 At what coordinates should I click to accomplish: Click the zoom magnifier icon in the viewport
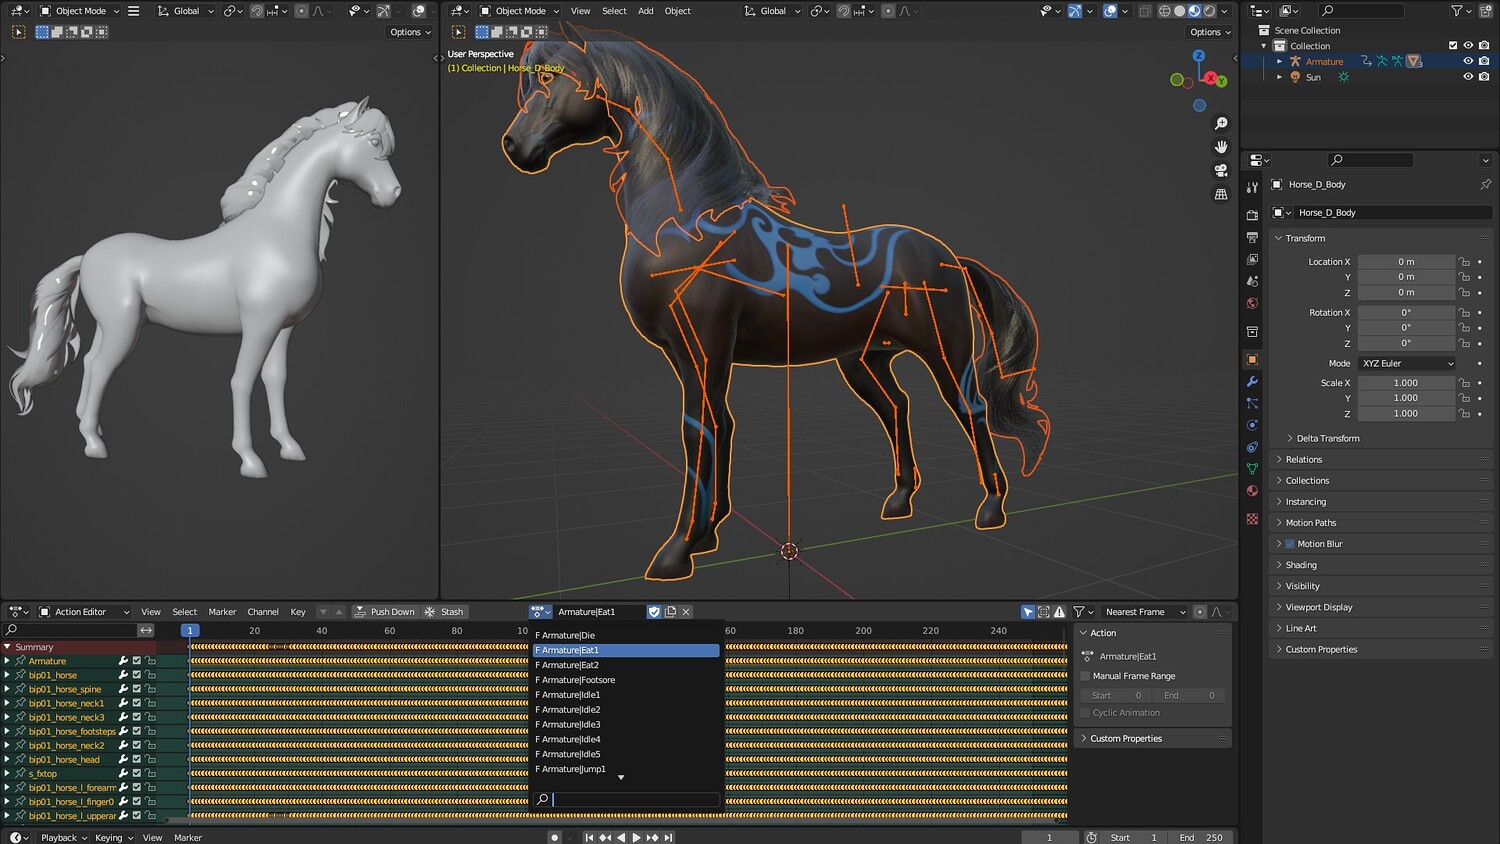1221,124
